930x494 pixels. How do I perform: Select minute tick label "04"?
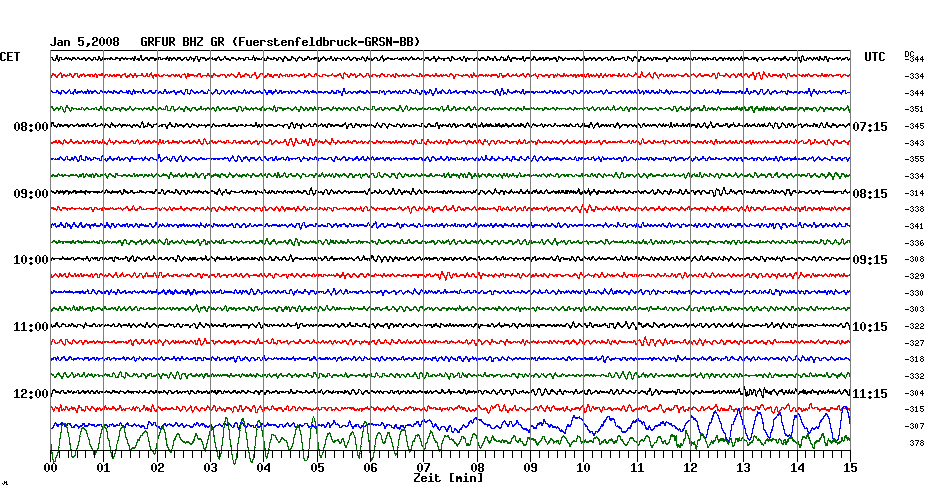pos(264,467)
